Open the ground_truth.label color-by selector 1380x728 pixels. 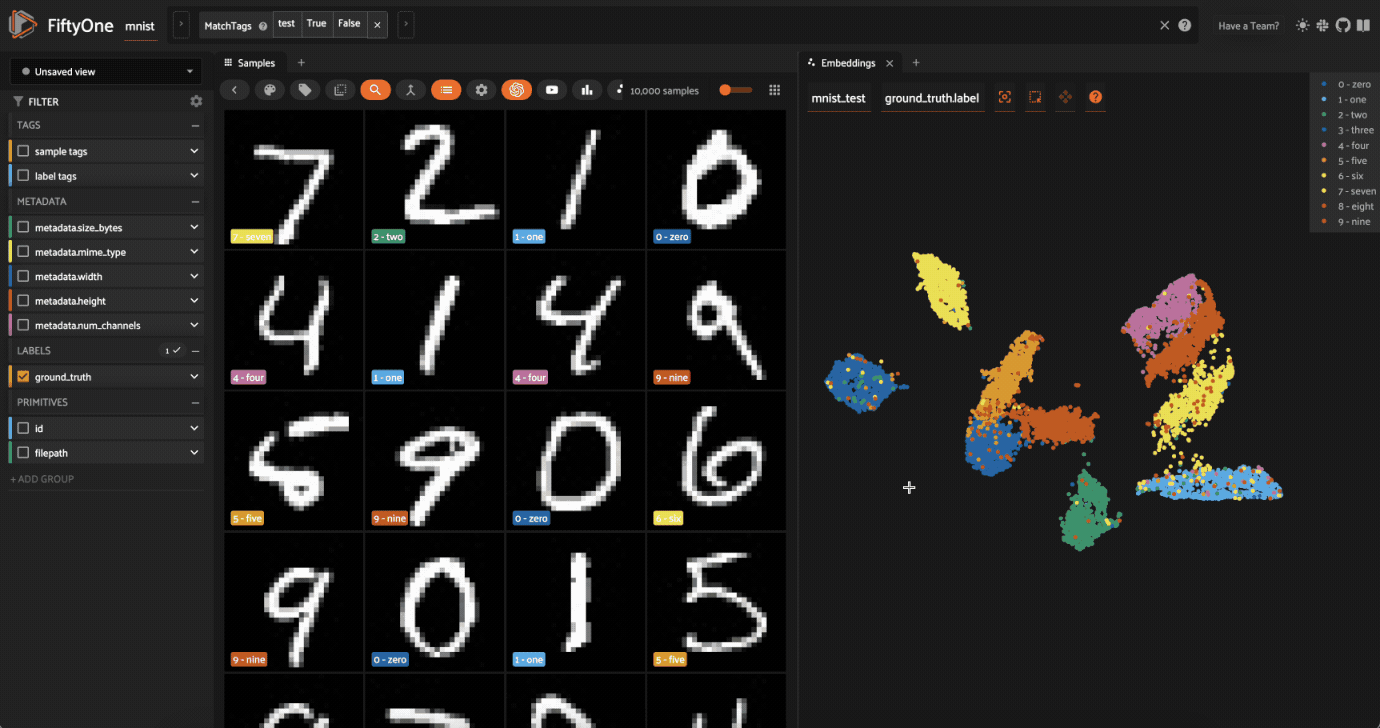tap(932, 98)
